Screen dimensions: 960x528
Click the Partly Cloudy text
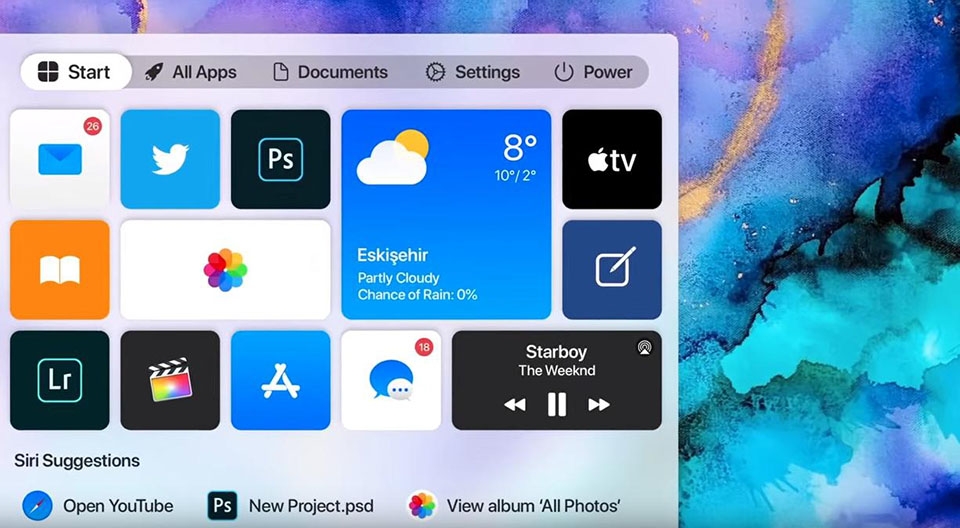click(x=399, y=277)
